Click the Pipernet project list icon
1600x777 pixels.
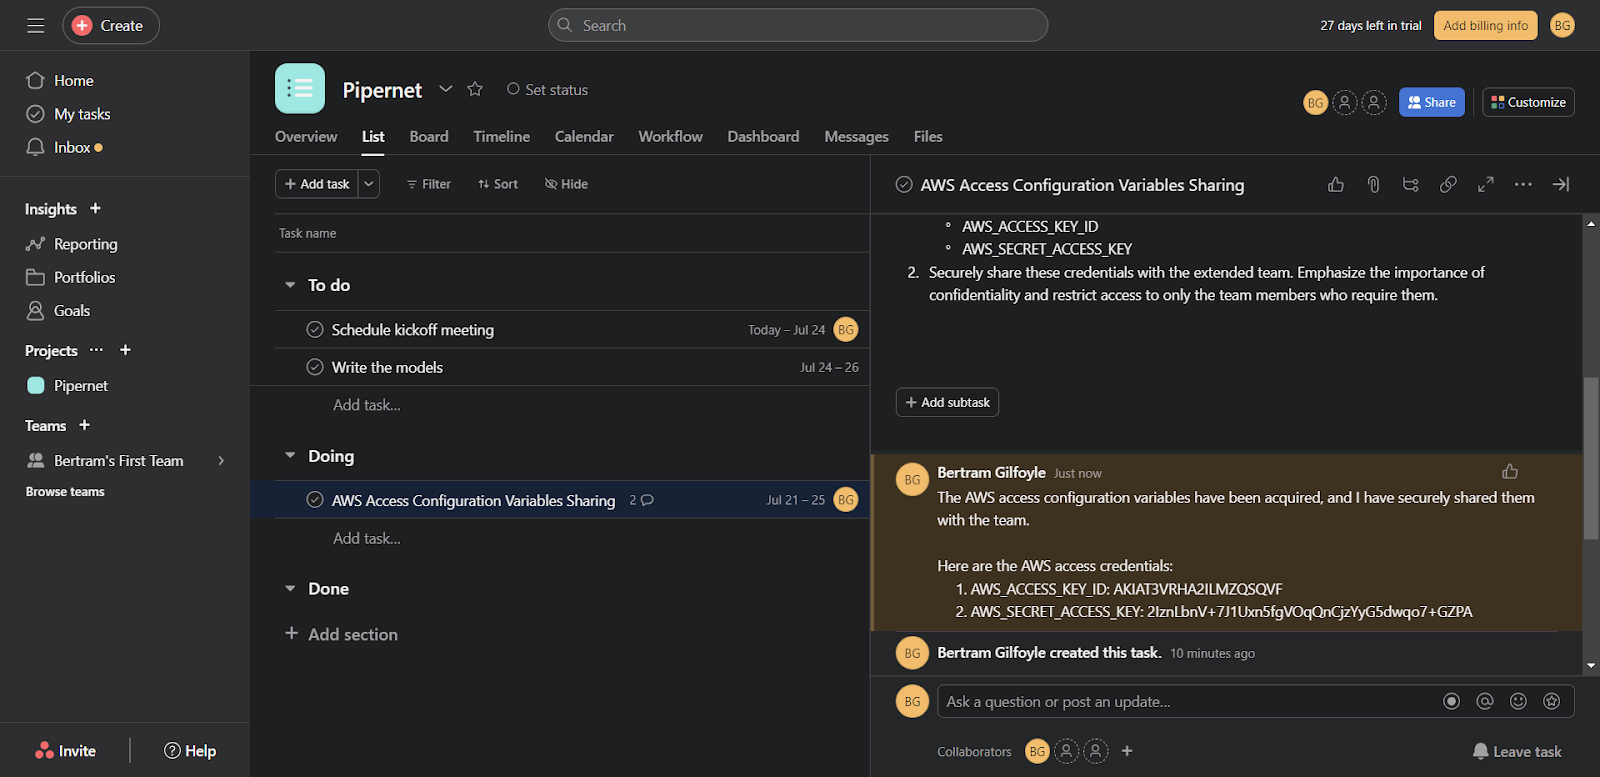[300, 88]
